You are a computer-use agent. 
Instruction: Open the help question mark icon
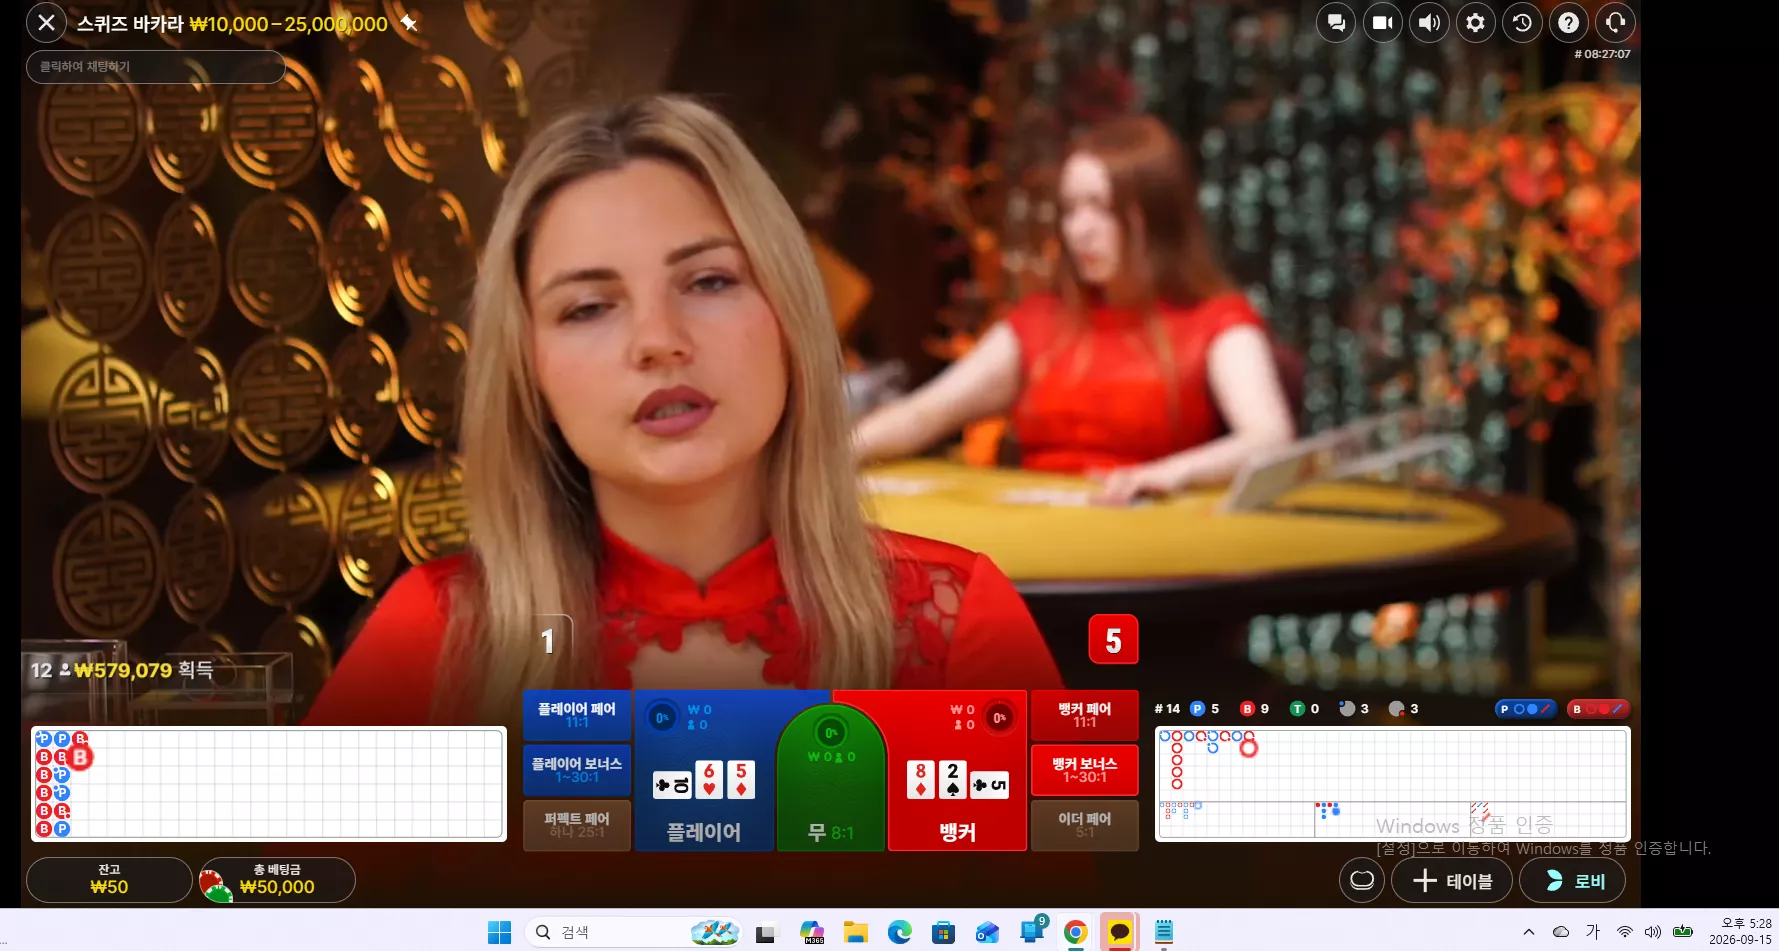(x=1569, y=22)
